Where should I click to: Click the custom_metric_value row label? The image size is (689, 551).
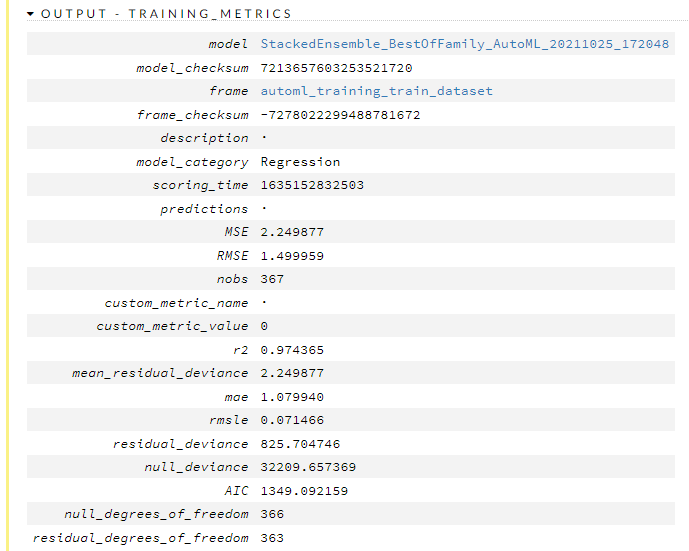(x=172, y=326)
